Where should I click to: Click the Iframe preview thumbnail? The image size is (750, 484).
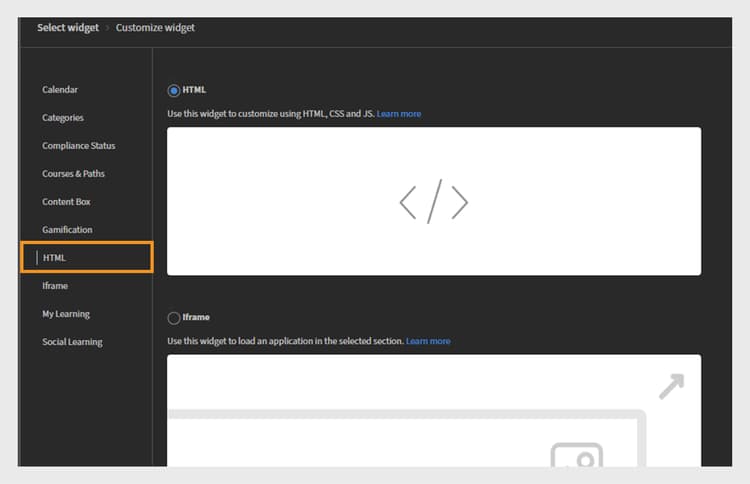coord(434,410)
